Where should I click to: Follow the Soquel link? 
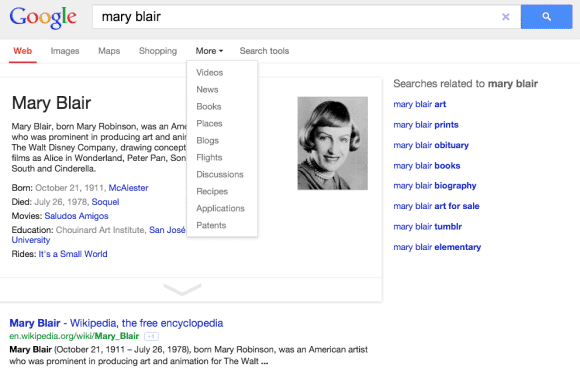click(x=105, y=202)
